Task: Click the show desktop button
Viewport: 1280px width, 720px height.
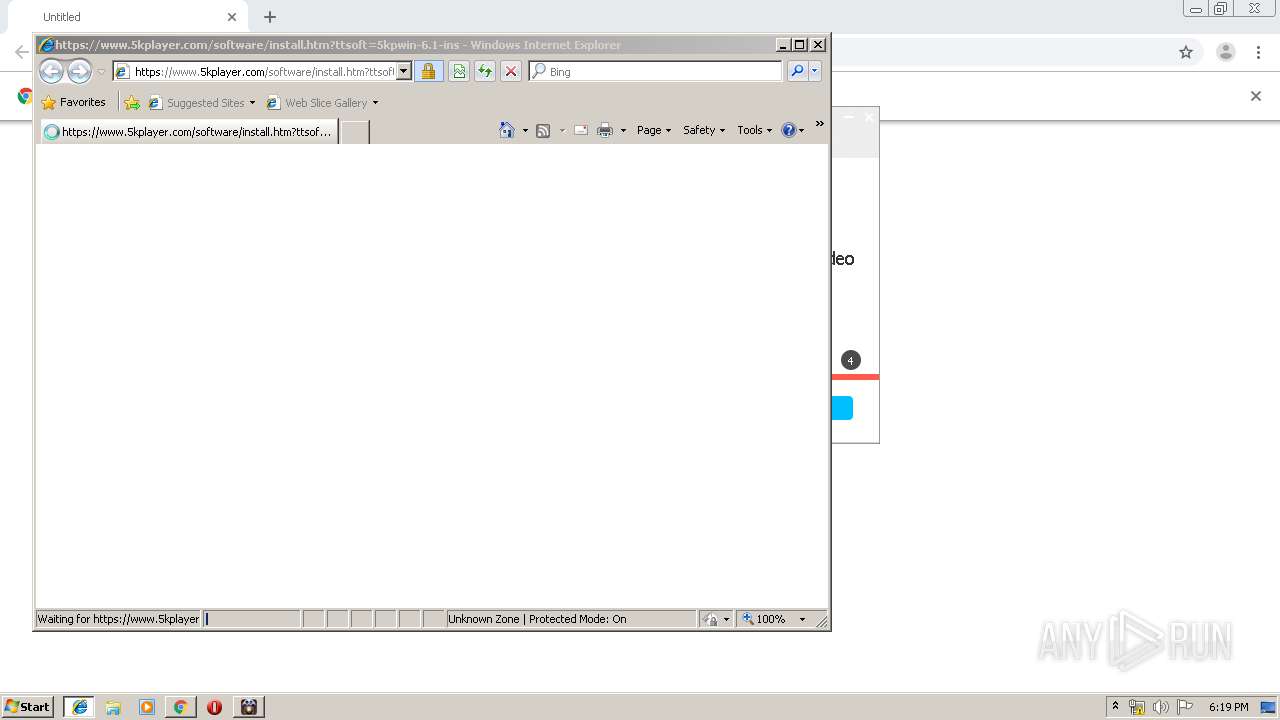Action: click(x=1268, y=707)
